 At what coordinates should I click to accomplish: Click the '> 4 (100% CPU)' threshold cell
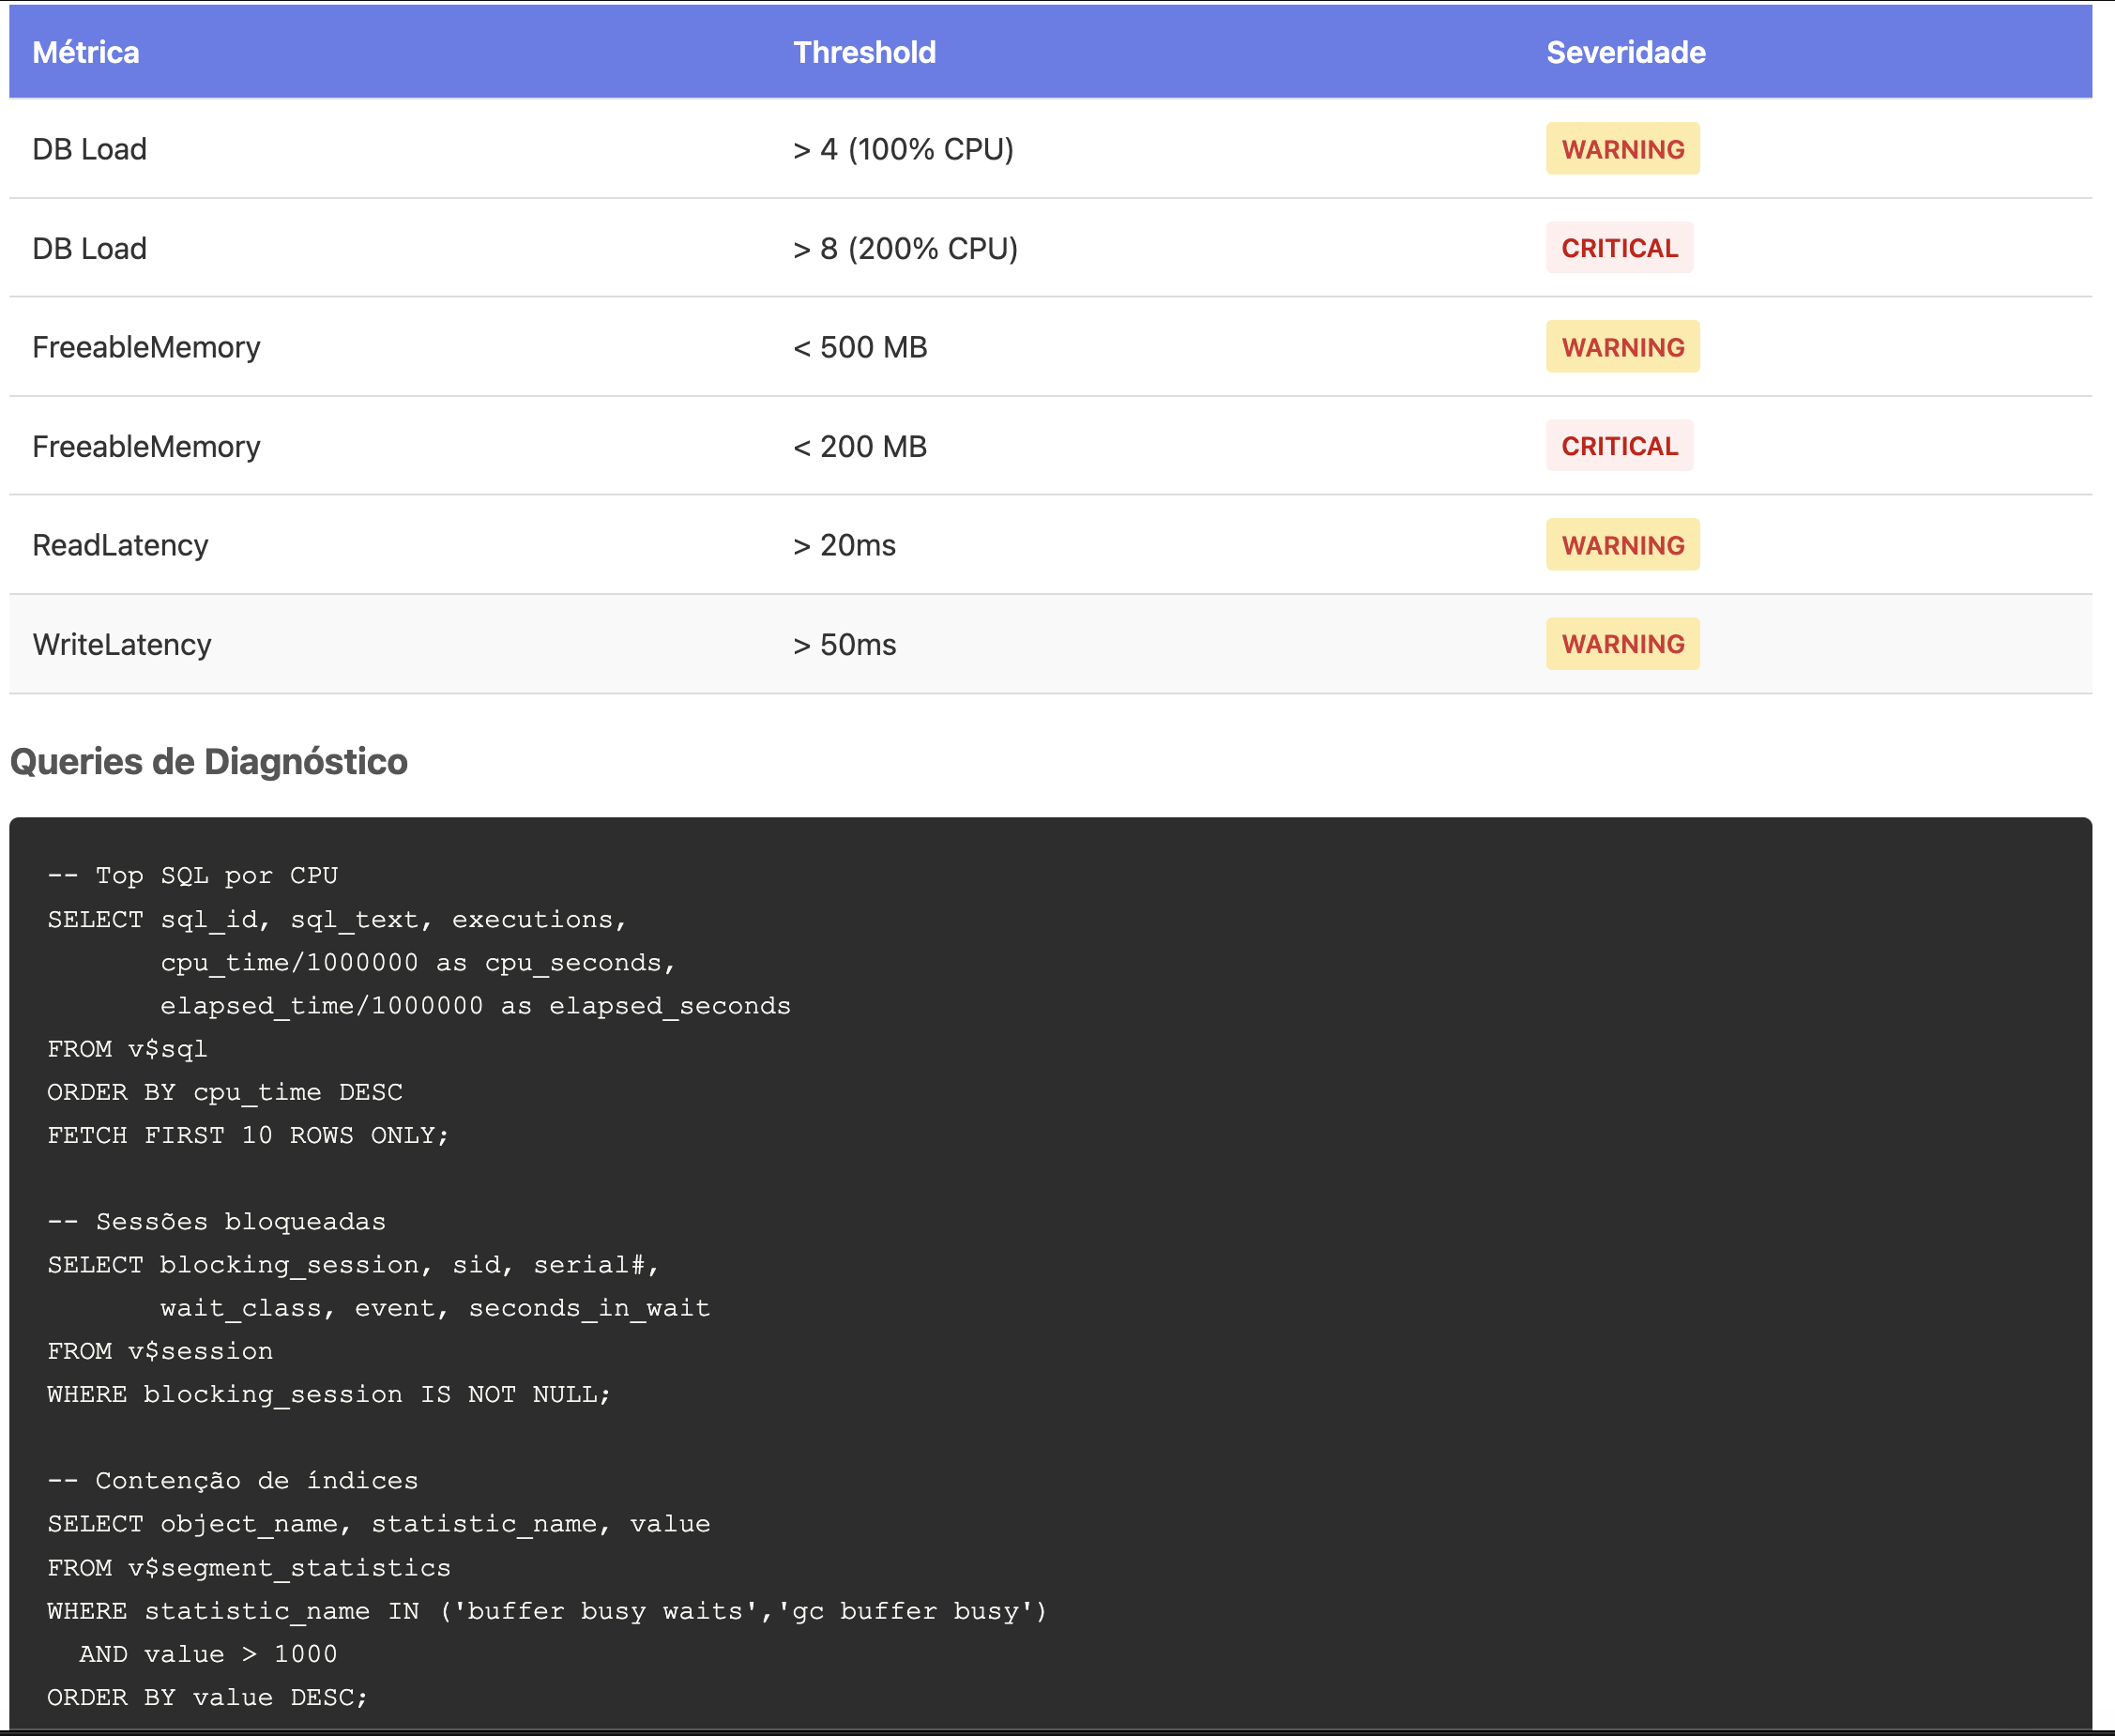pos(903,149)
